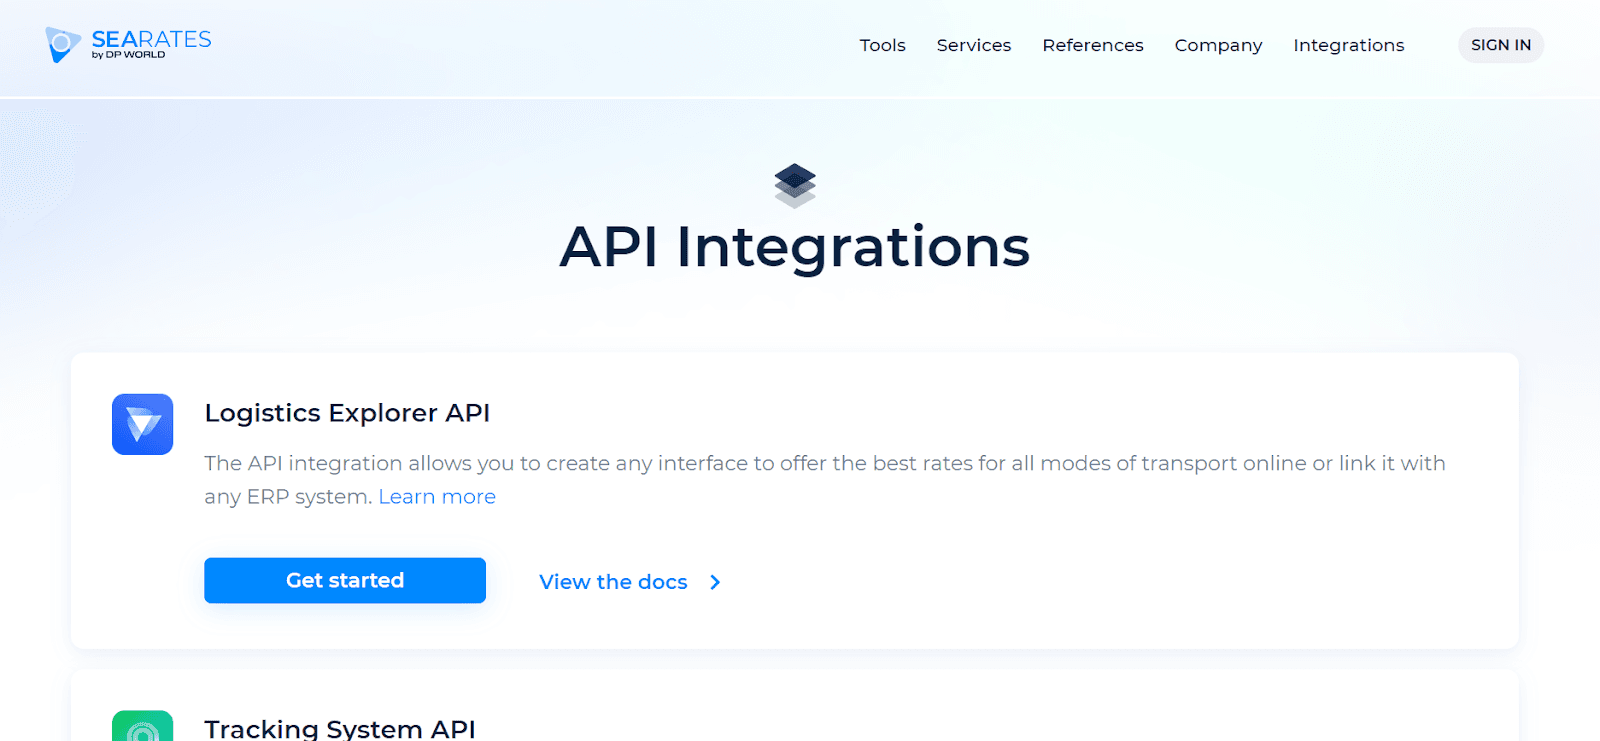Click the Tracking System API green icon
1600x741 pixels.
point(142,726)
